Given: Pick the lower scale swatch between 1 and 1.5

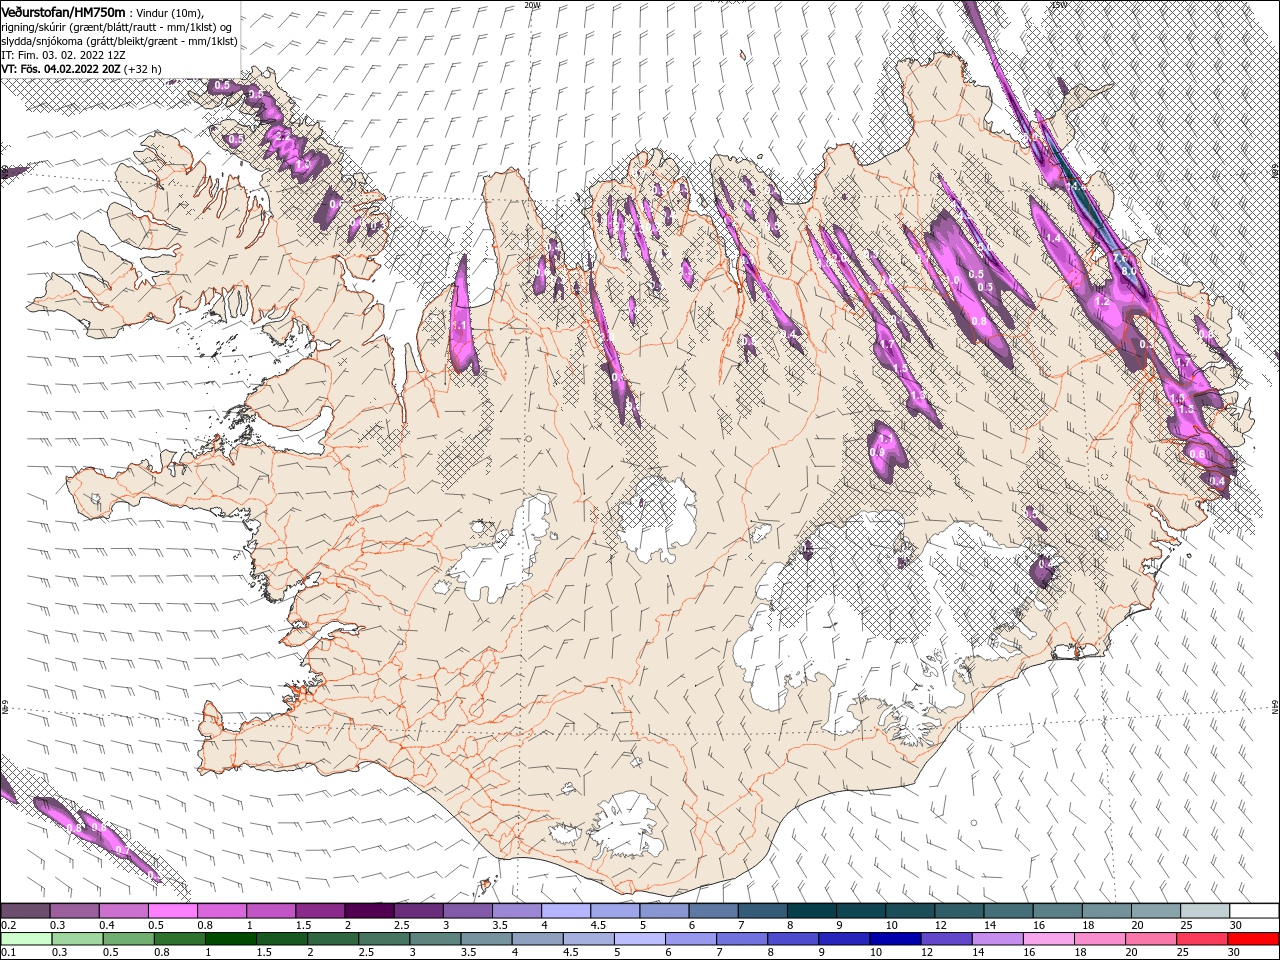Looking at the screenshot, I should click(230, 939).
